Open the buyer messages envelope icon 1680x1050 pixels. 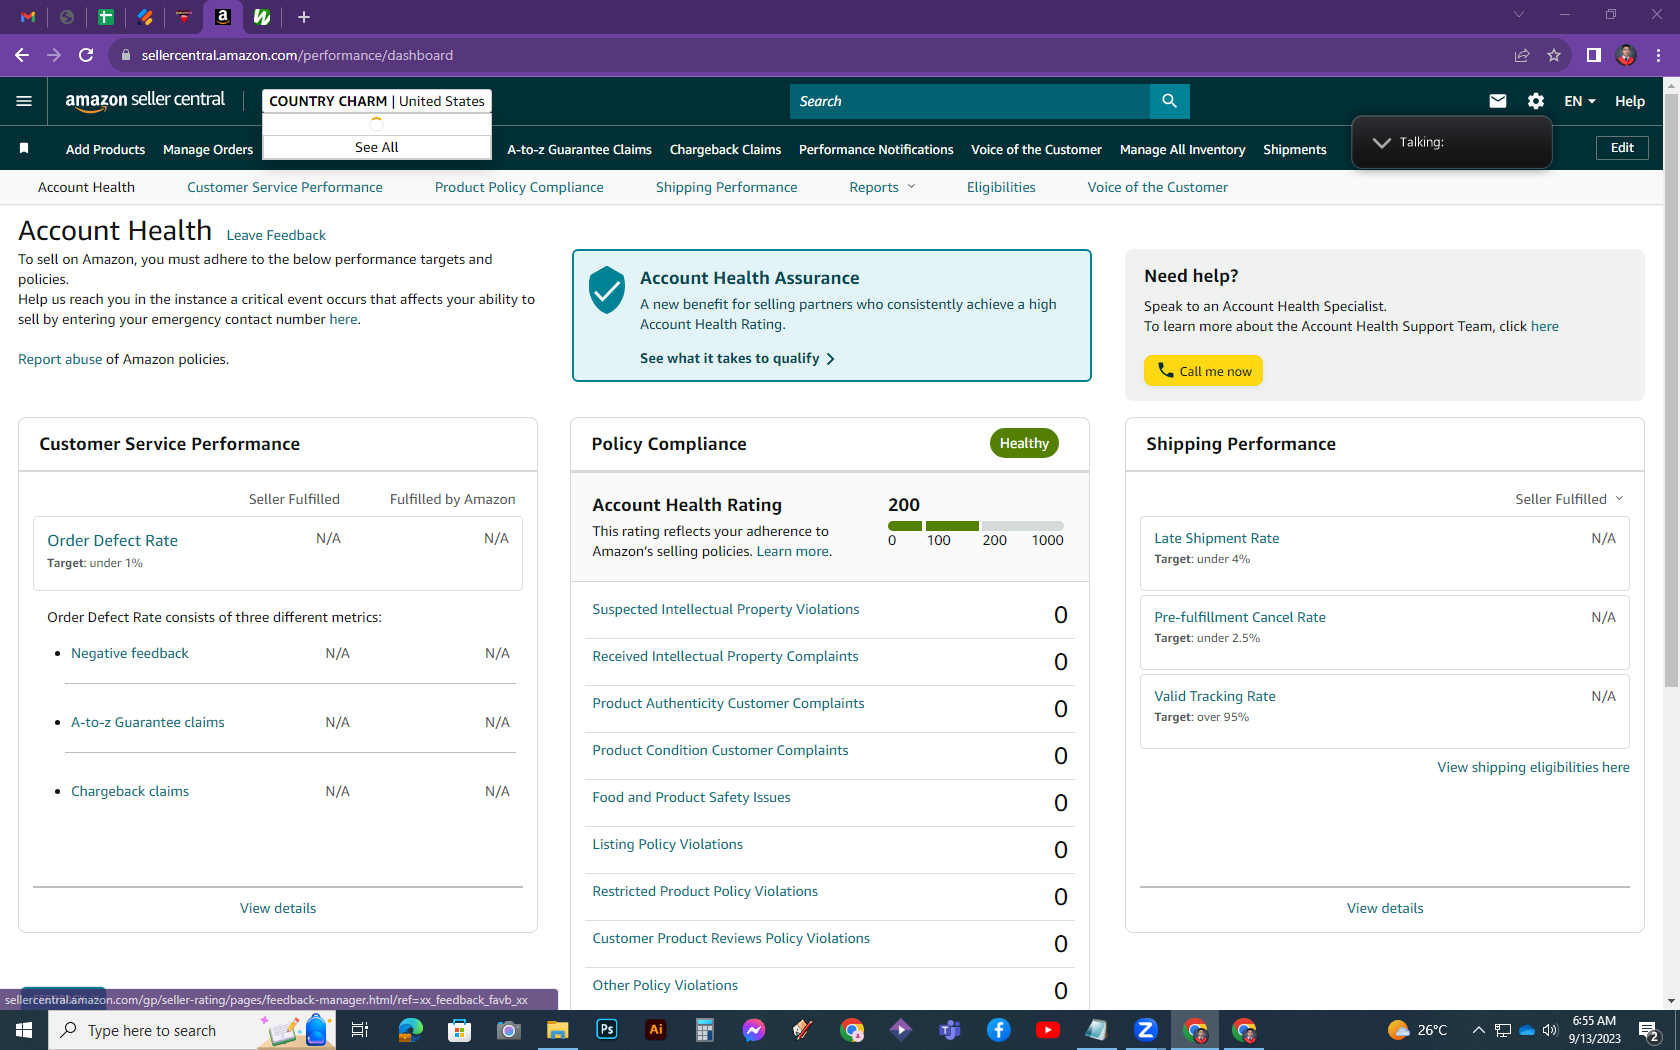pyautogui.click(x=1497, y=101)
